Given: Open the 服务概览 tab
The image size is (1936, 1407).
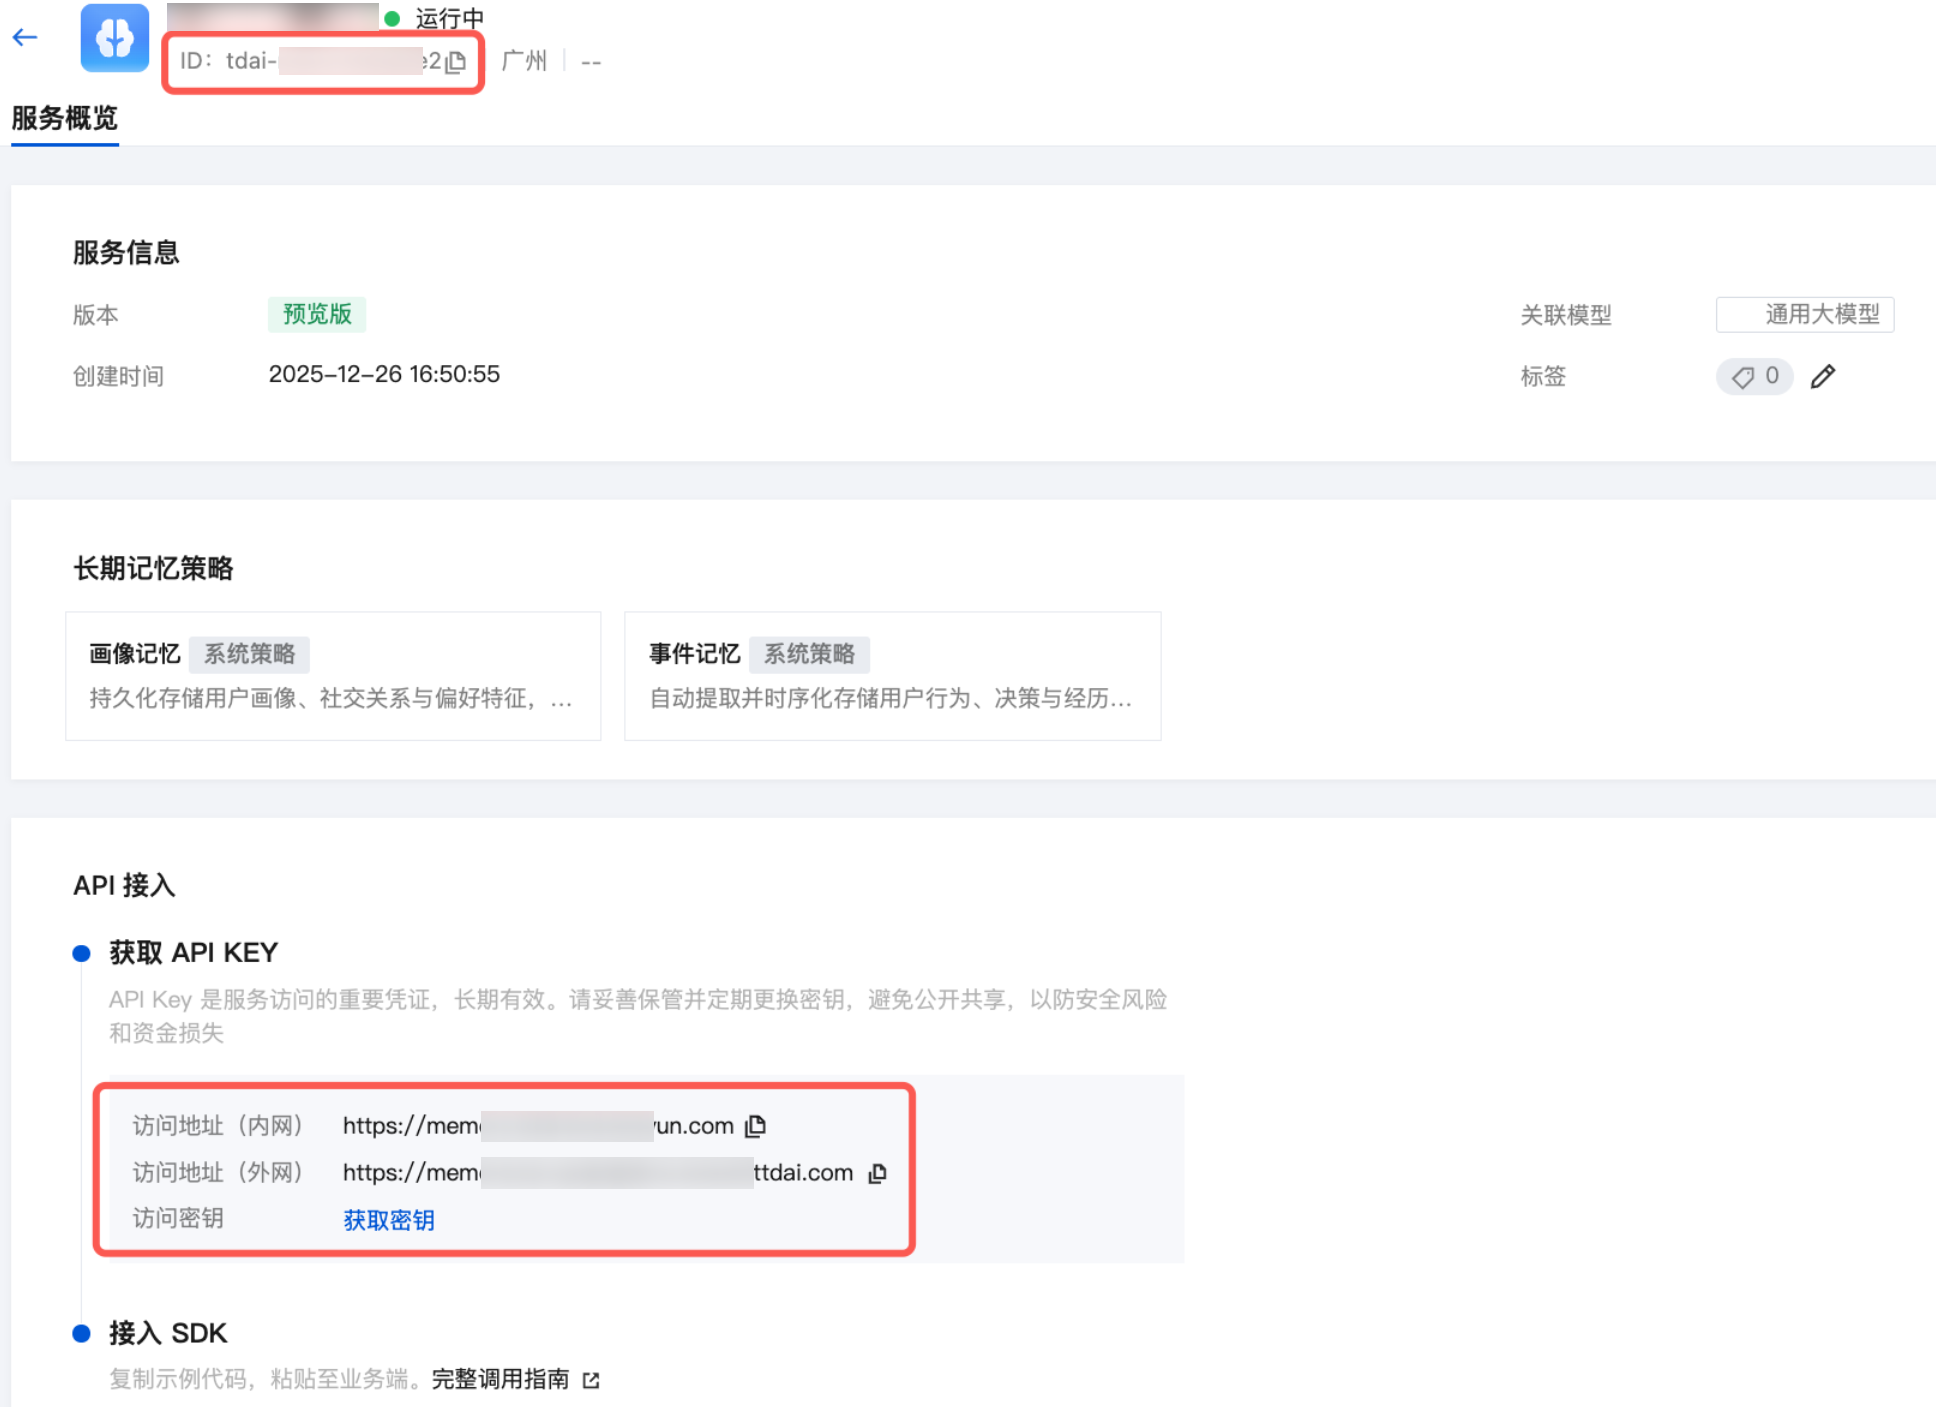Looking at the screenshot, I should (65, 118).
